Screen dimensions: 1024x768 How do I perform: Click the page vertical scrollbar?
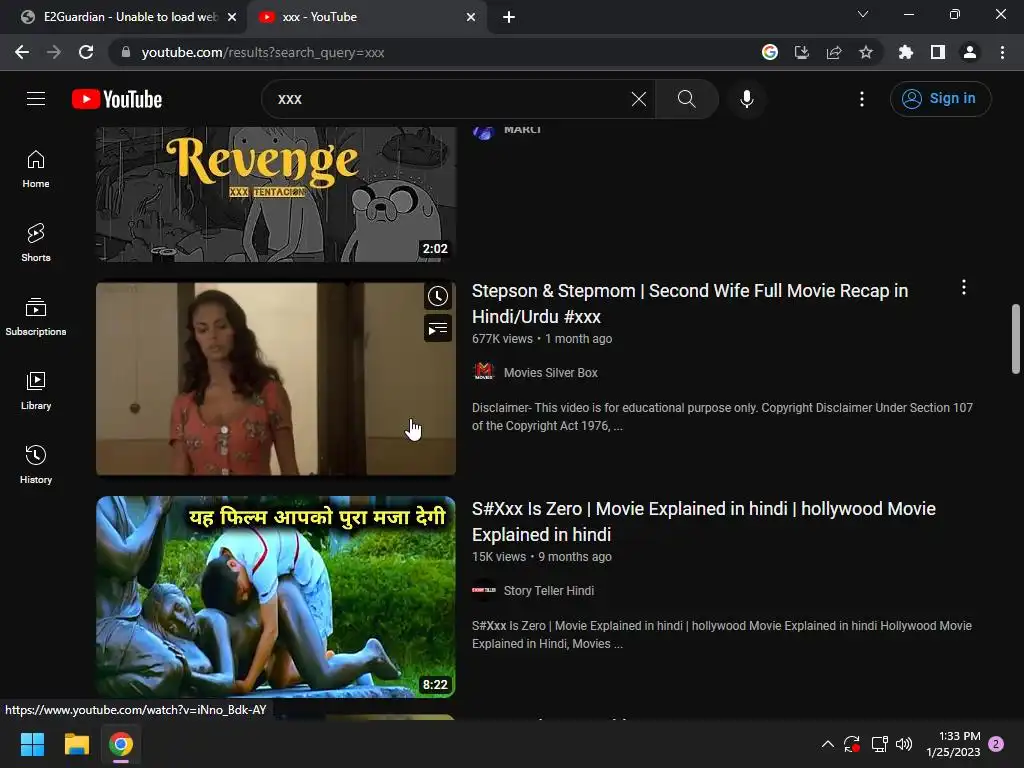coord(1016,339)
